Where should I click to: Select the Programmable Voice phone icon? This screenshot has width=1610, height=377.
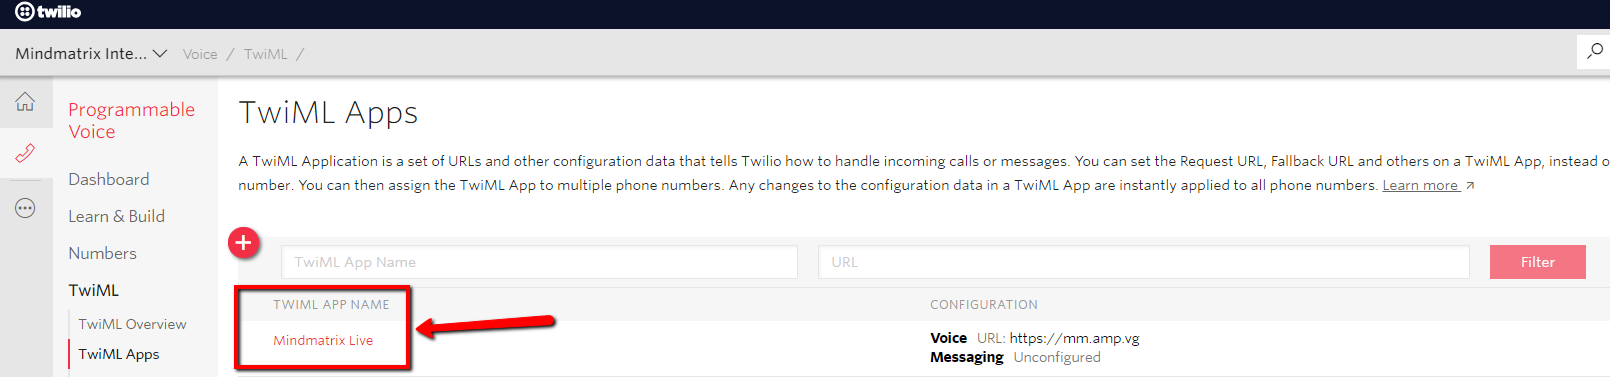(x=25, y=153)
